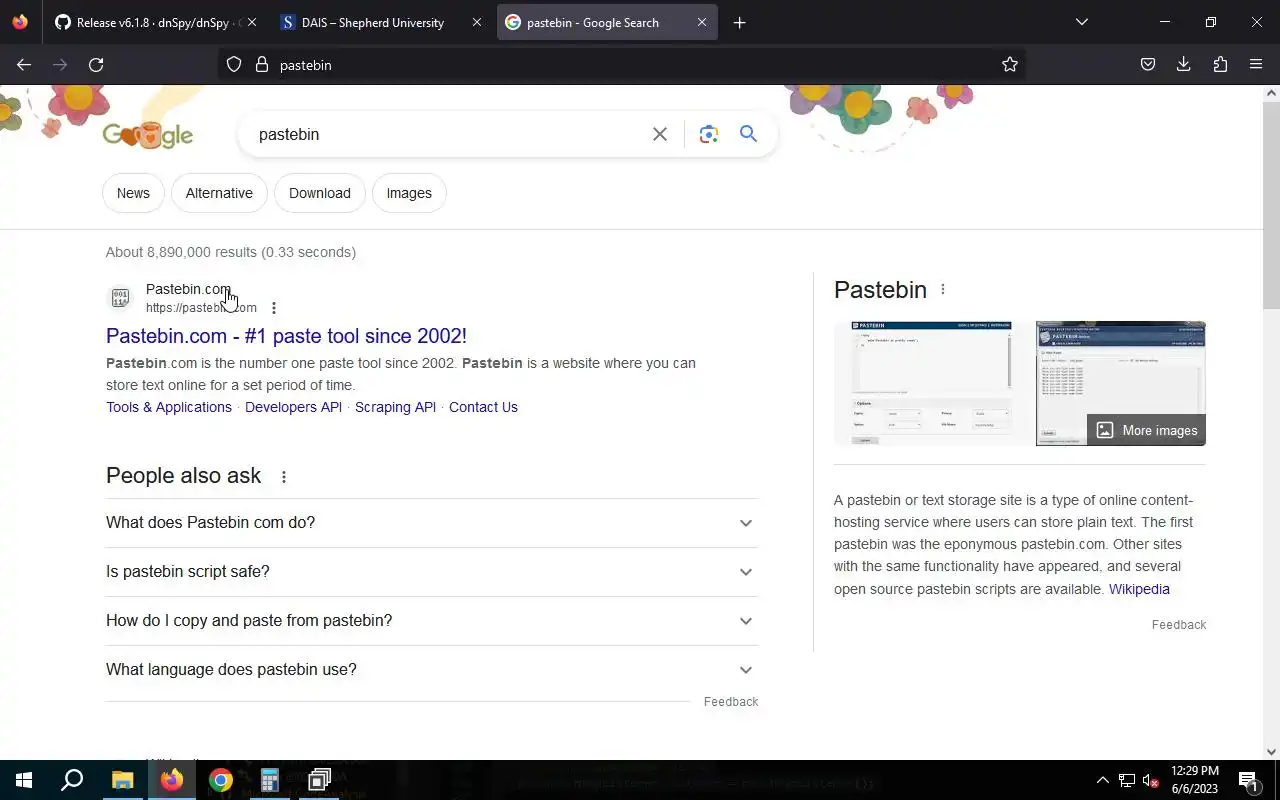
Task: Click the muted volume tray icon
Action: pos(1151,780)
